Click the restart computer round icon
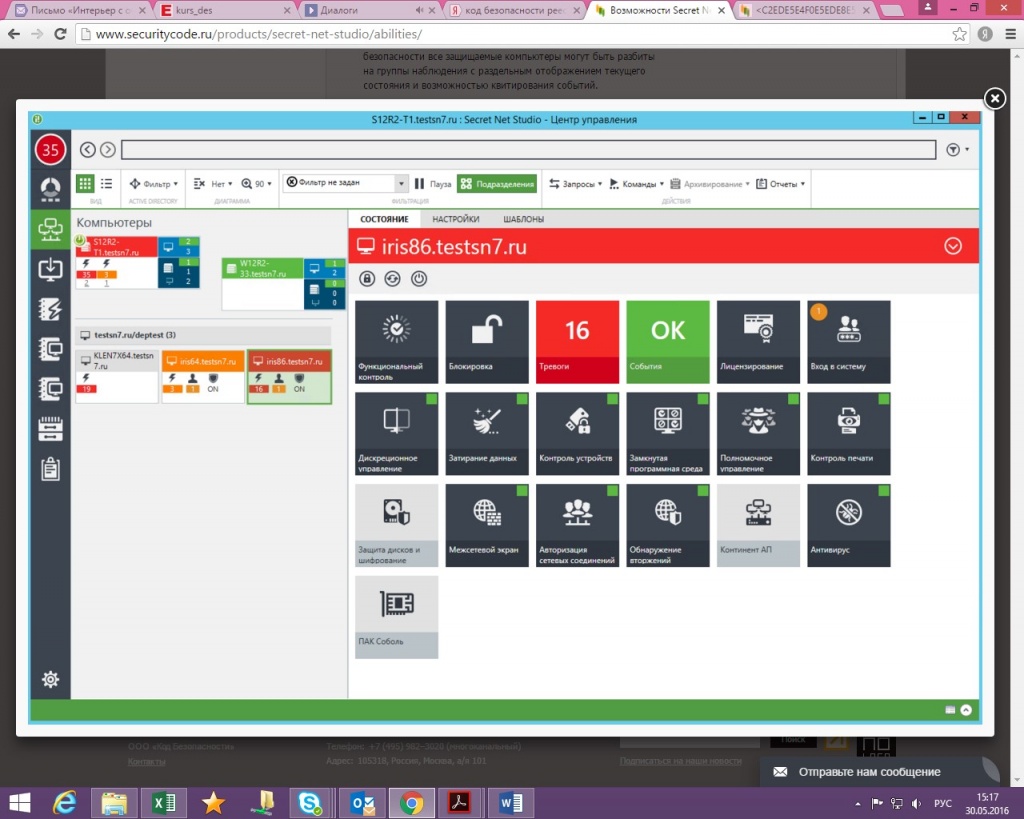The height and width of the screenshot is (819, 1024). click(x=392, y=279)
